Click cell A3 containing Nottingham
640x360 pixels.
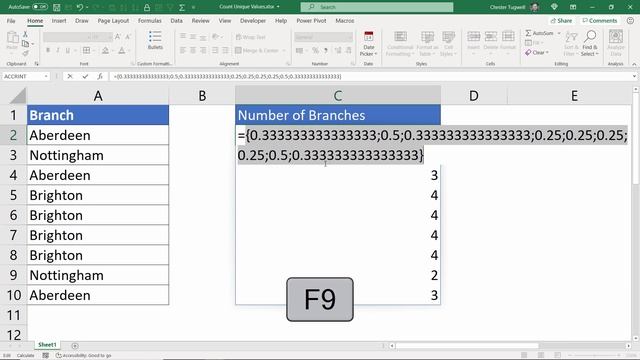pyautogui.click(x=98, y=155)
